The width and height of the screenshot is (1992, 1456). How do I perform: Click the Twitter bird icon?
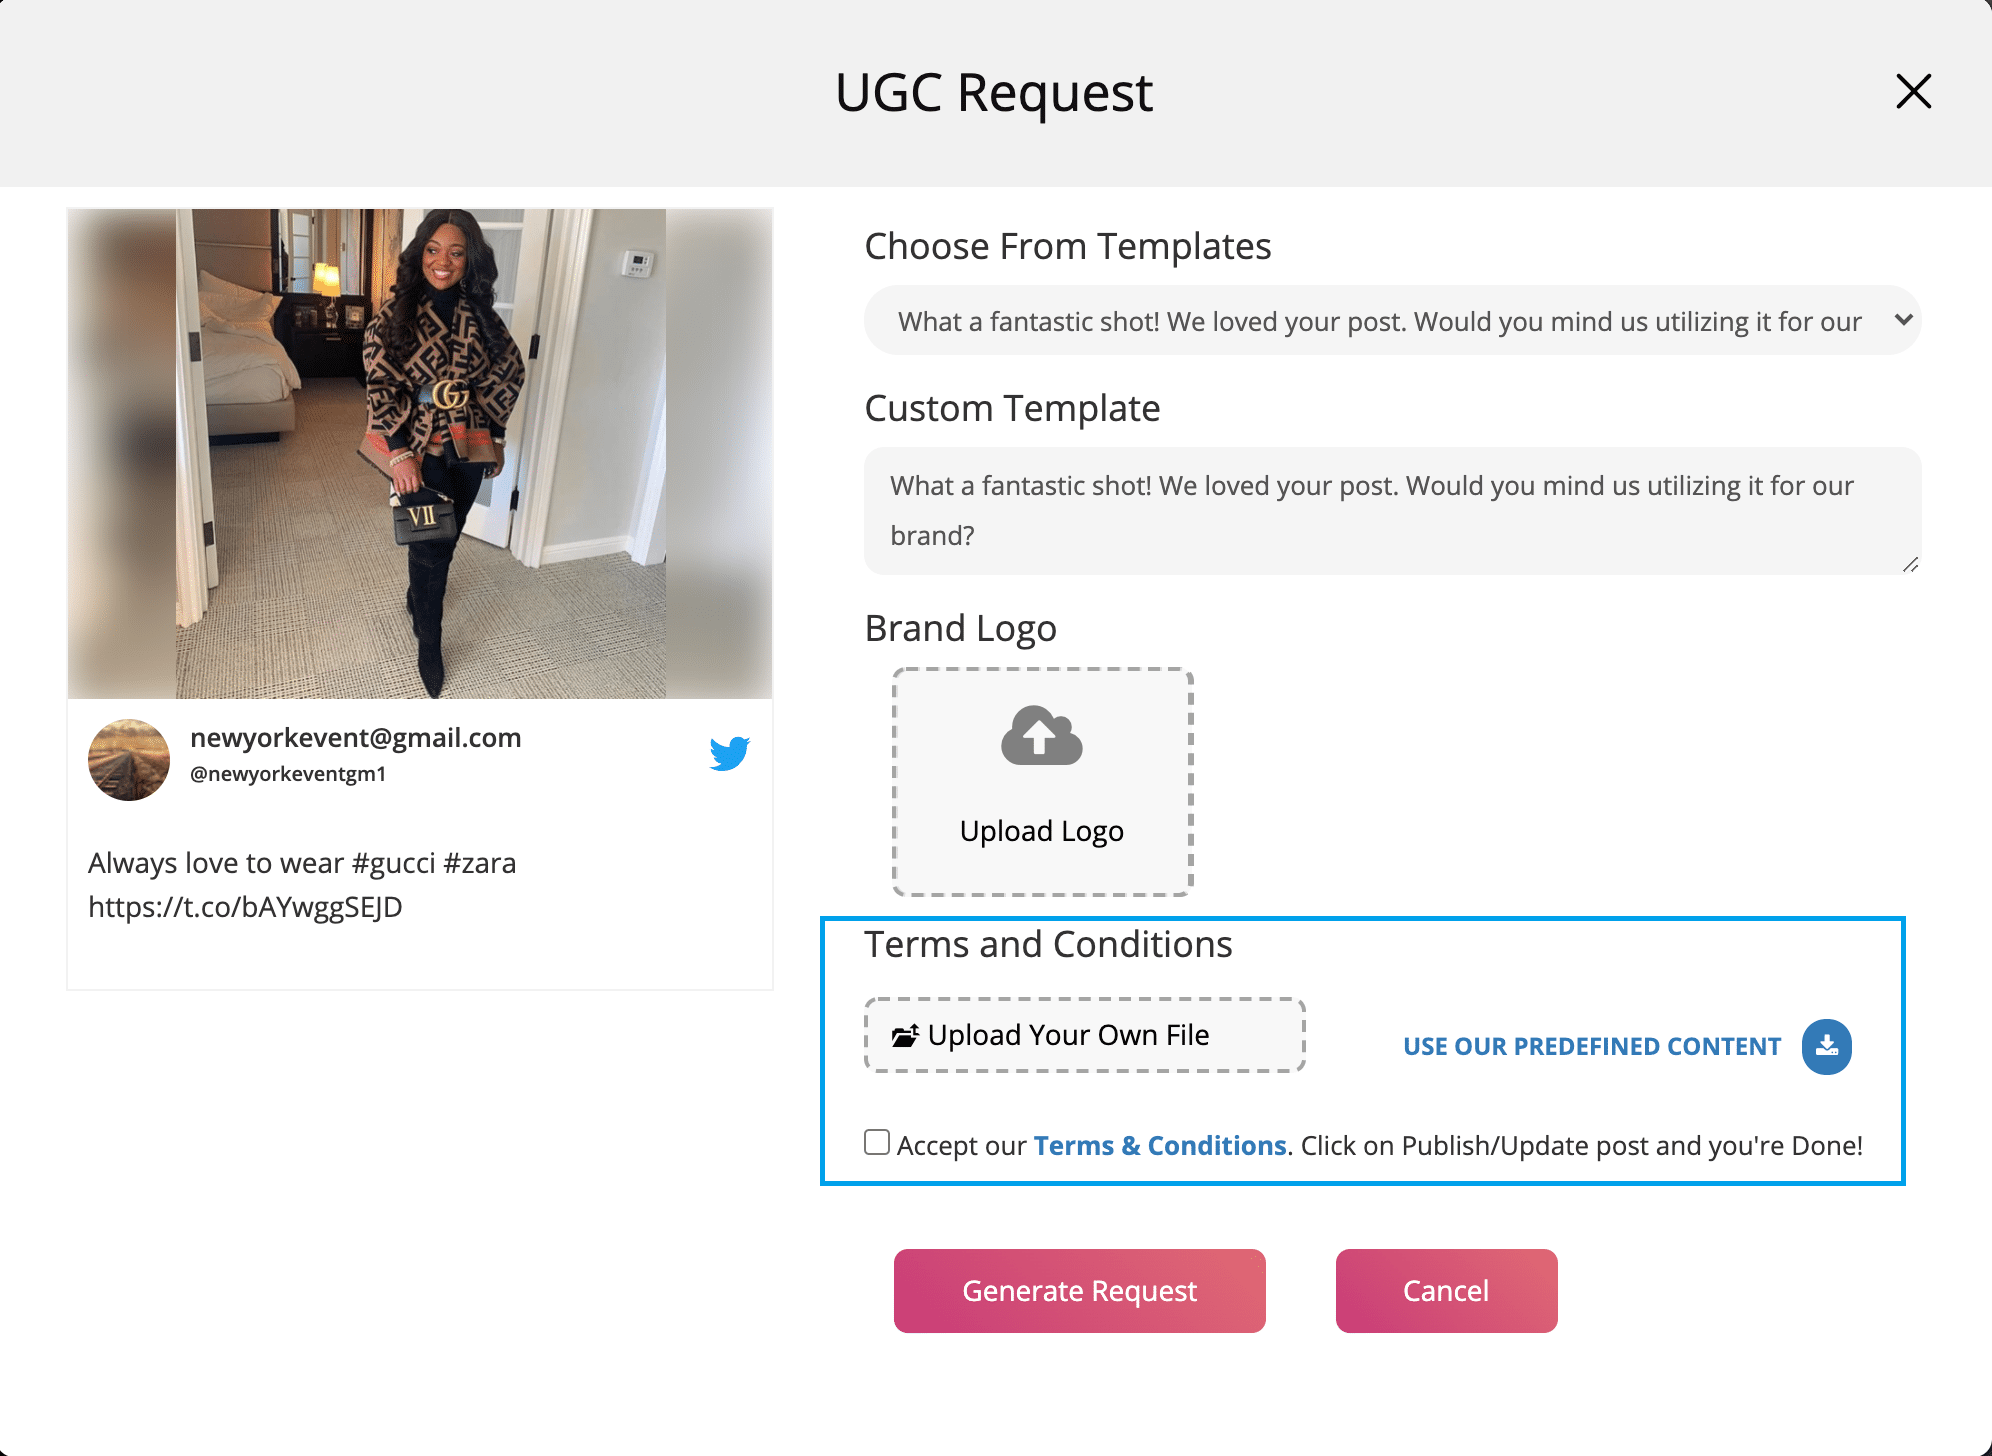click(730, 753)
